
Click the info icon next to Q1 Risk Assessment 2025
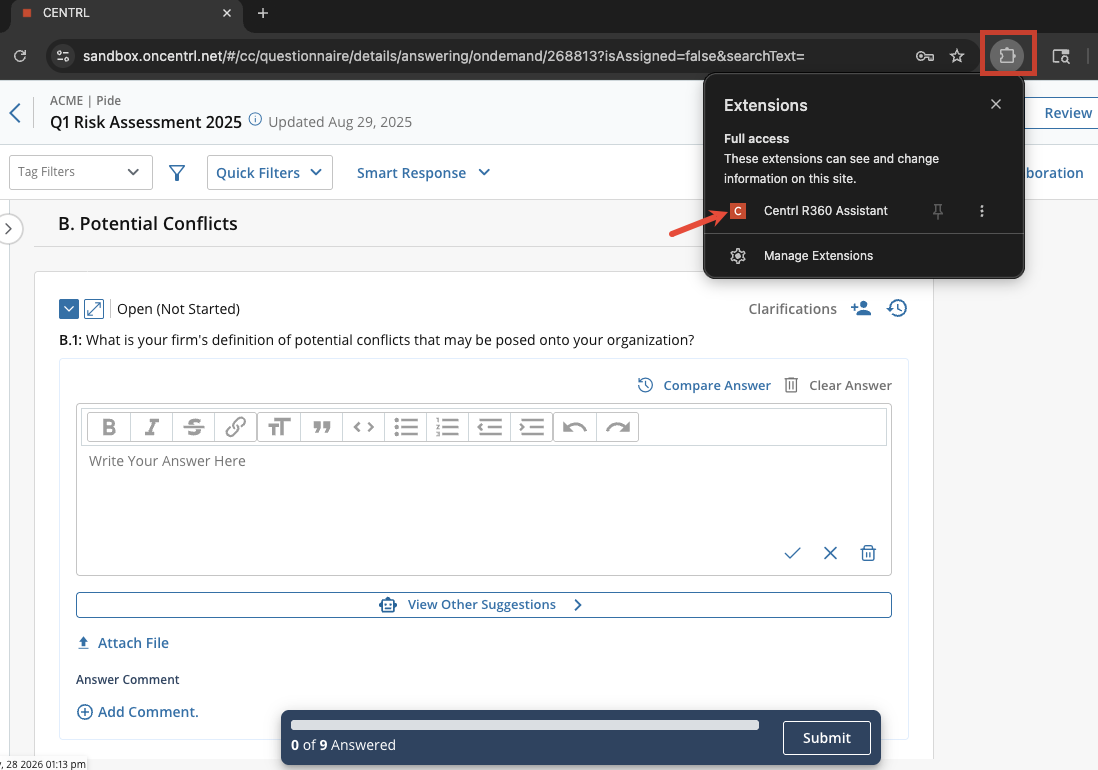click(x=256, y=119)
